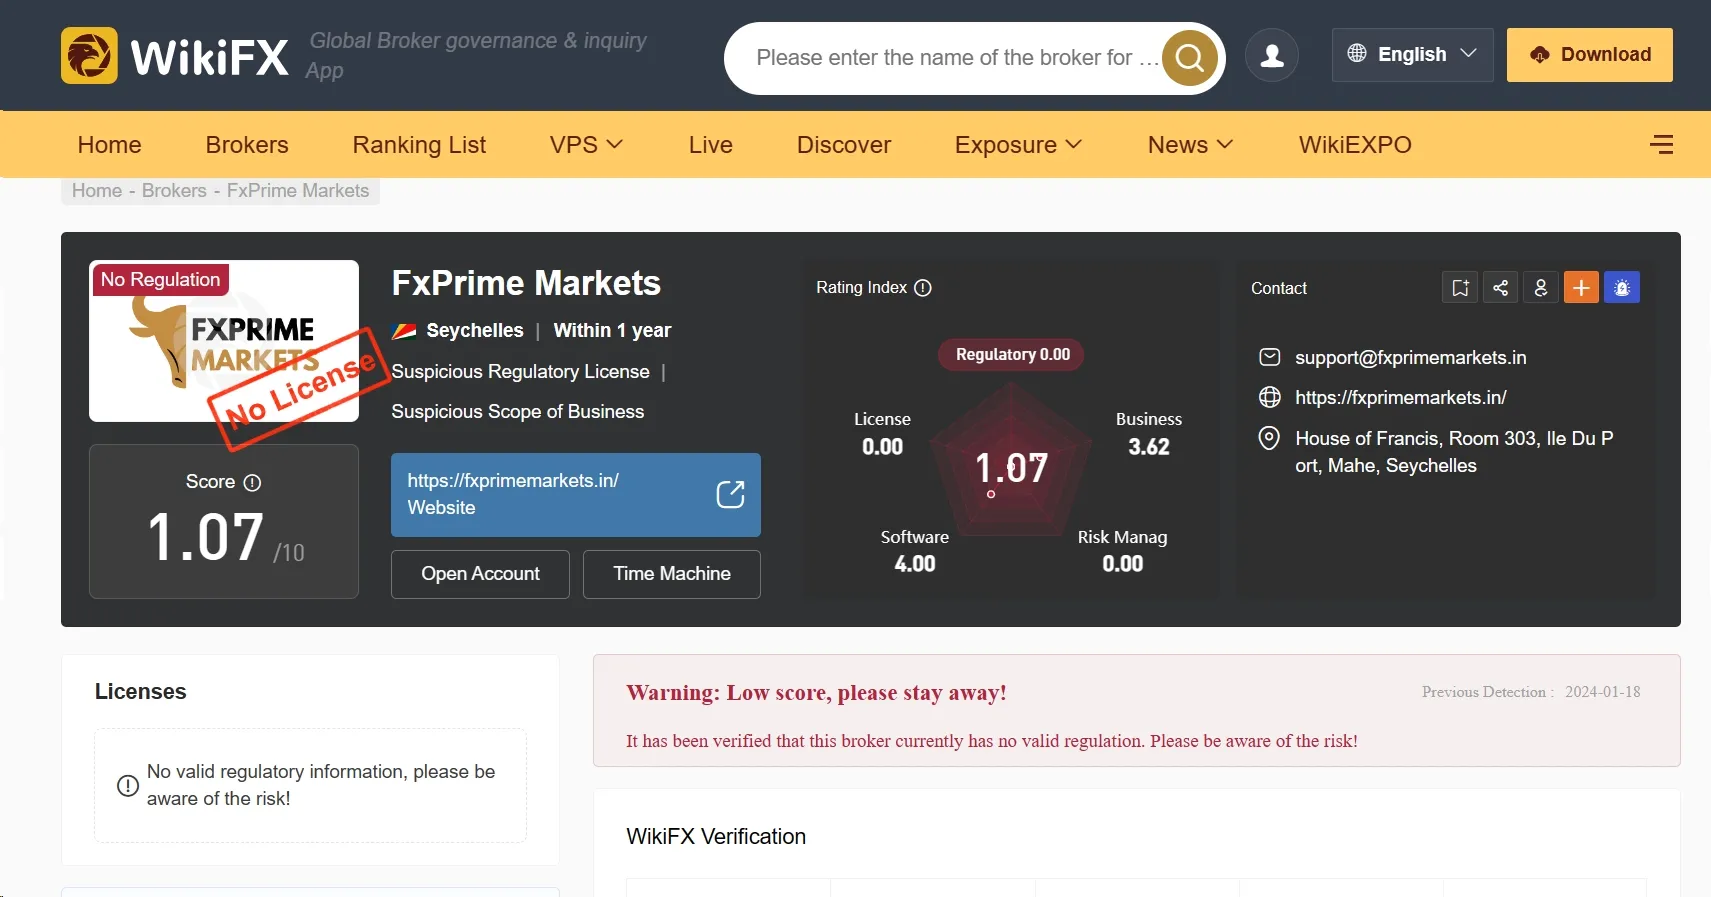Click the share icon in Contact panel
This screenshot has width=1711, height=897.
click(x=1500, y=288)
